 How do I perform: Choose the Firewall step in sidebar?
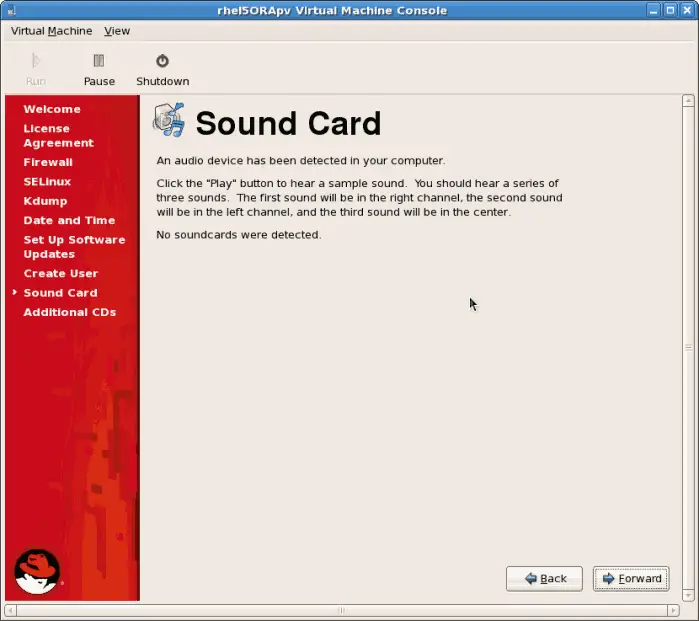[48, 162]
